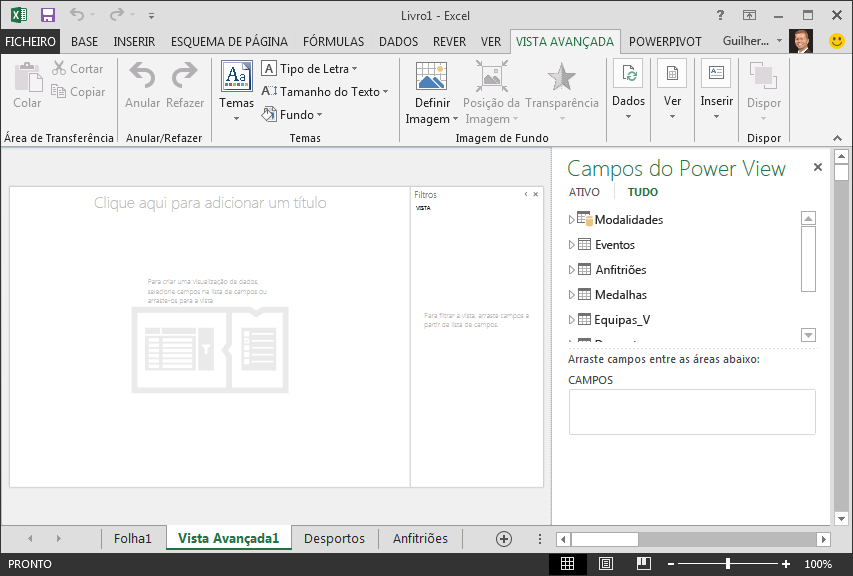The height and width of the screenshot is (576, 853).
Task: Switch to the DADOS ribbon tab
Action: click(x=398, y=42)
